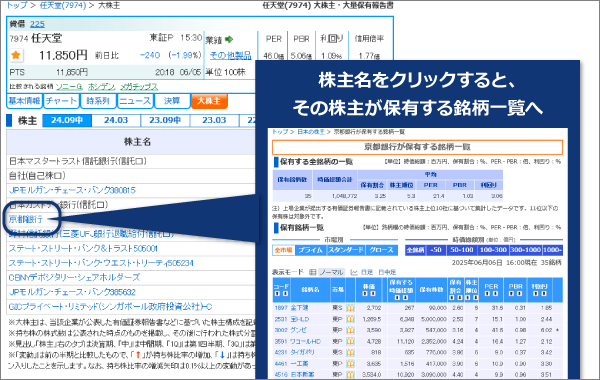
Task: Open the チャート tab
Action: 61,101
